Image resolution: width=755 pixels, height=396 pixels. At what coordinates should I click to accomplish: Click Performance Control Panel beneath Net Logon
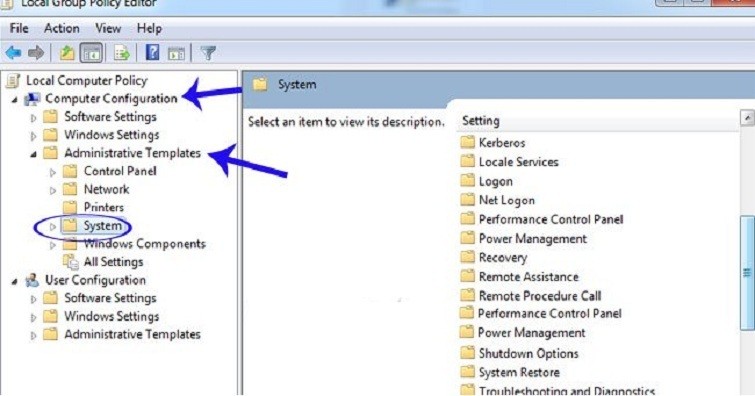[551, 220]
